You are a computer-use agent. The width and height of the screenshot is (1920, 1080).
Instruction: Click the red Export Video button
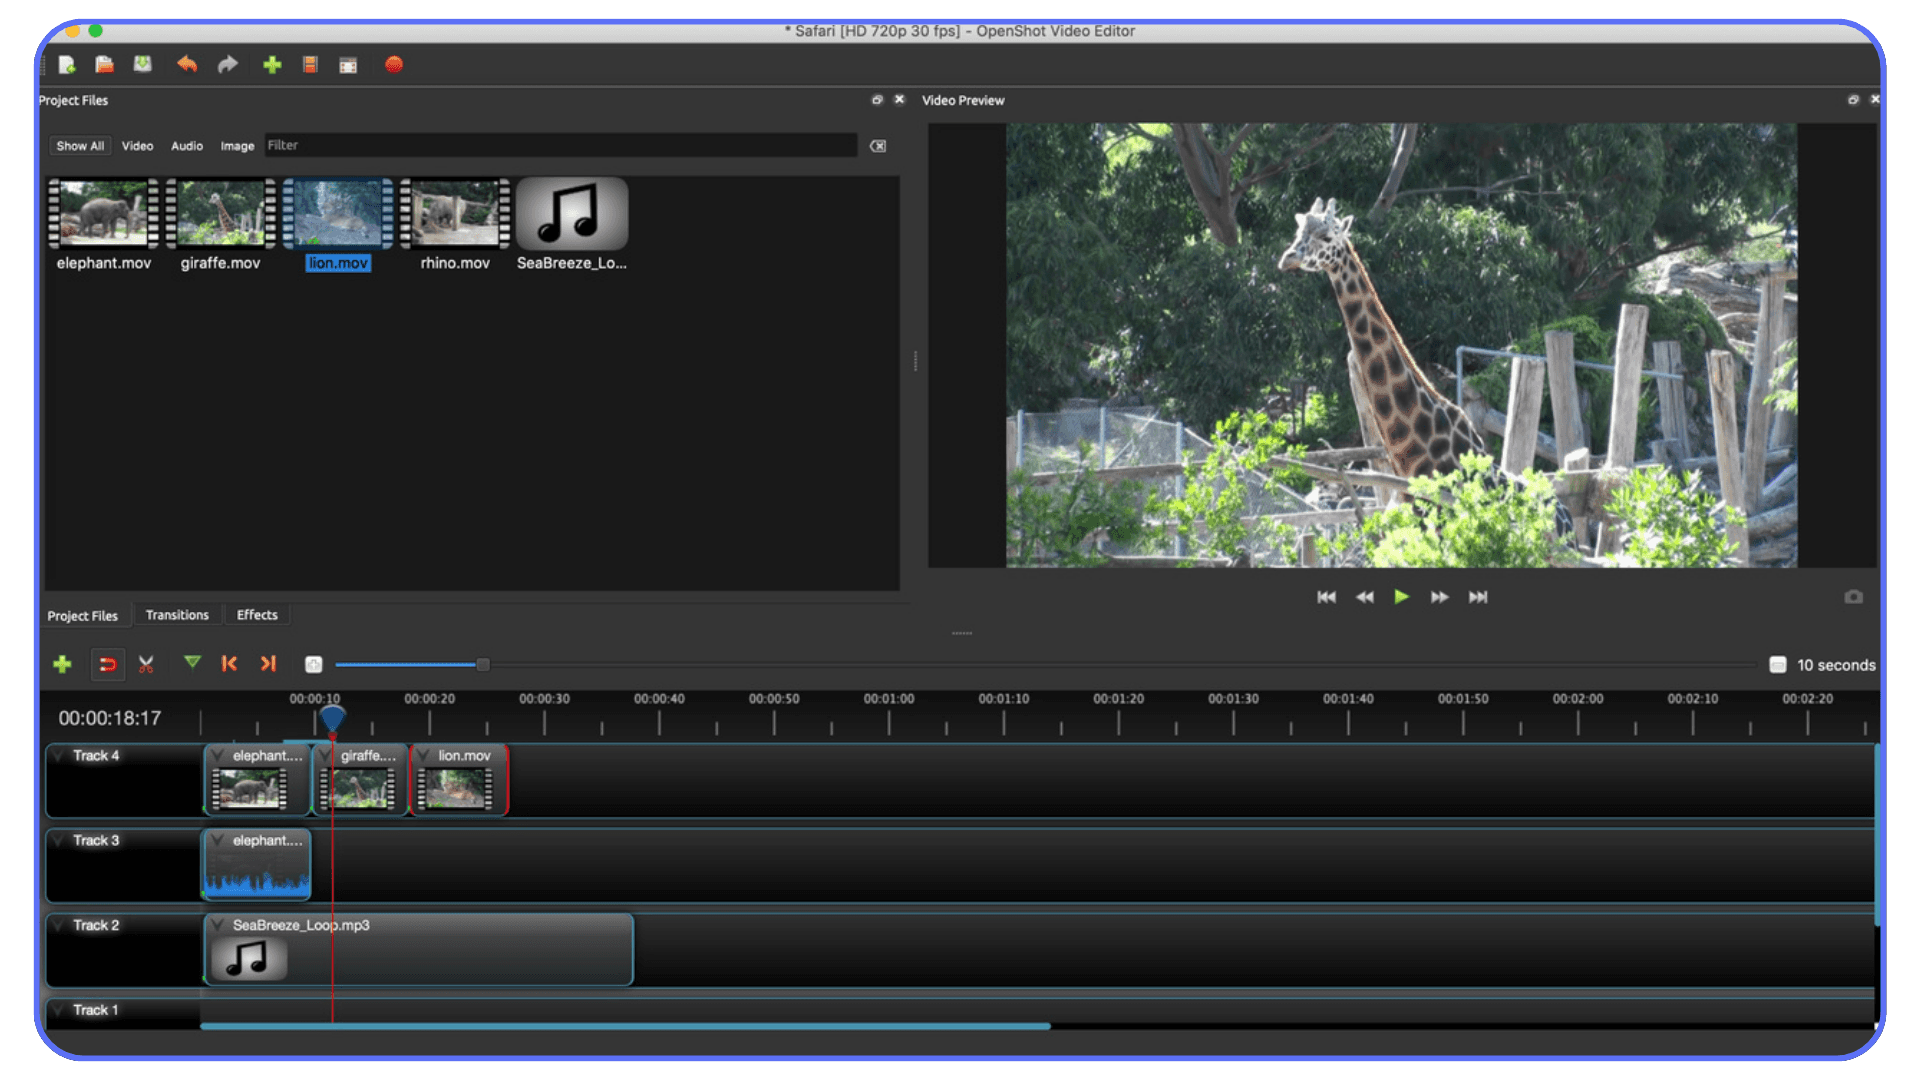pos(394,65)
